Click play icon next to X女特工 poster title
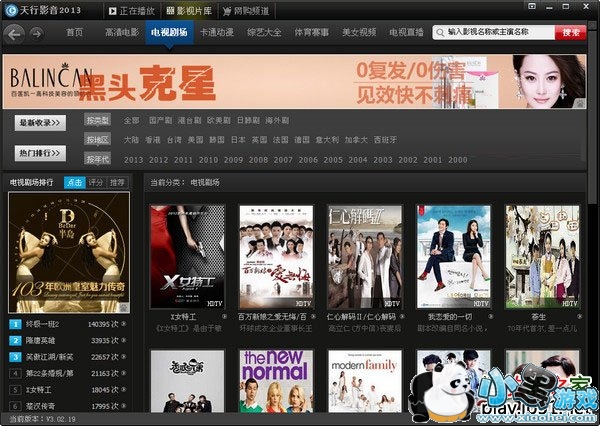Screen dimensions: 600x426 pyautogui.click(x=225, y=317)
